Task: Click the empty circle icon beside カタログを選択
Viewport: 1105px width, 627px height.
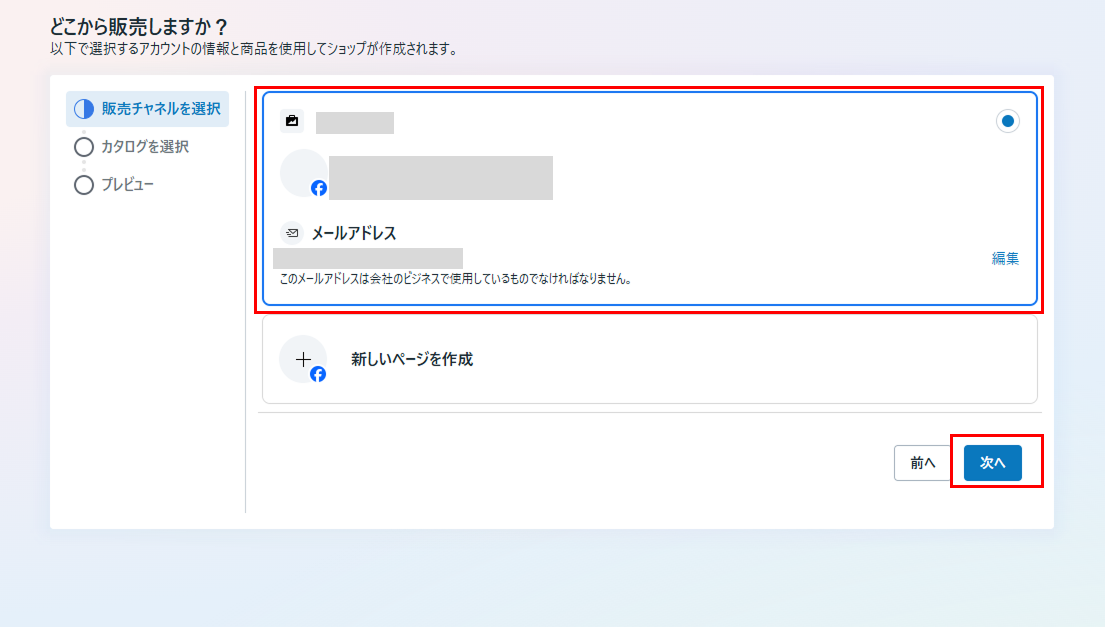Action: (x=84, y=147)
